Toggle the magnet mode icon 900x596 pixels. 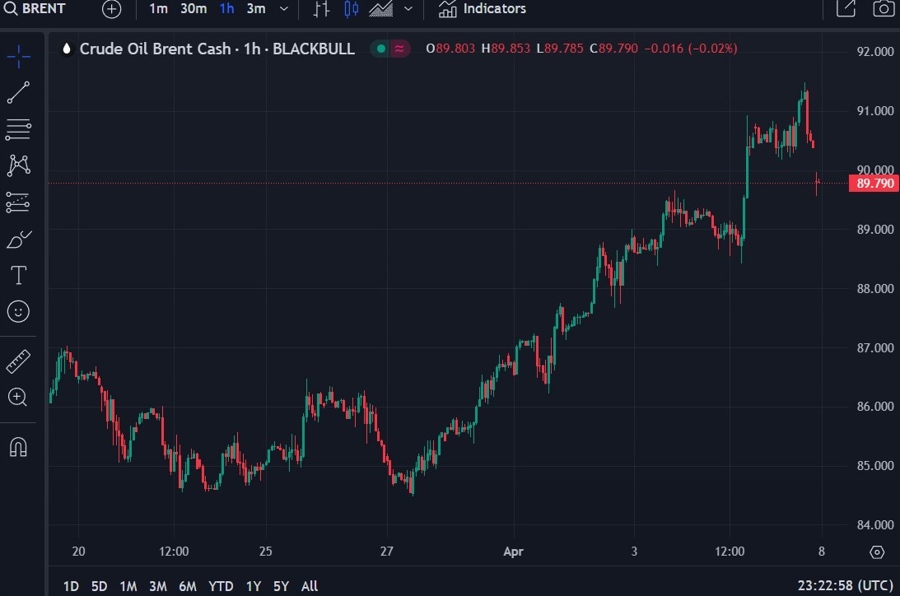(18, 447)
